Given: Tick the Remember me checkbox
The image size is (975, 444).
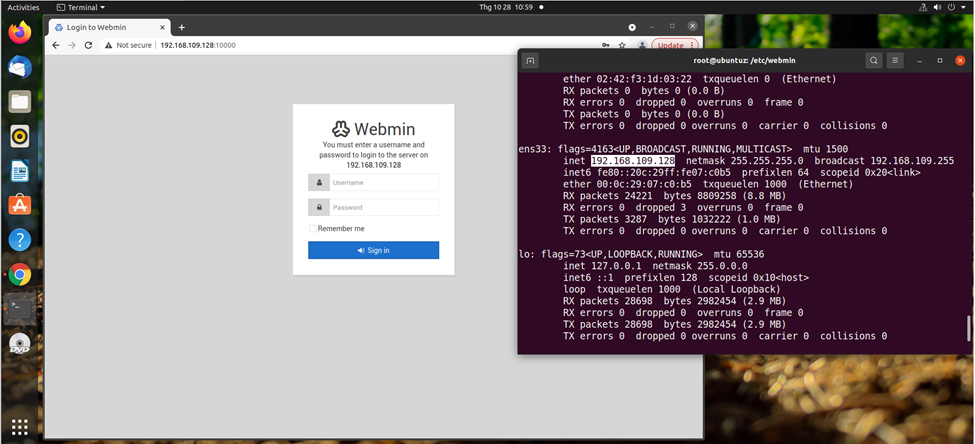Looking at the screenshot, I should pos(313,228).
